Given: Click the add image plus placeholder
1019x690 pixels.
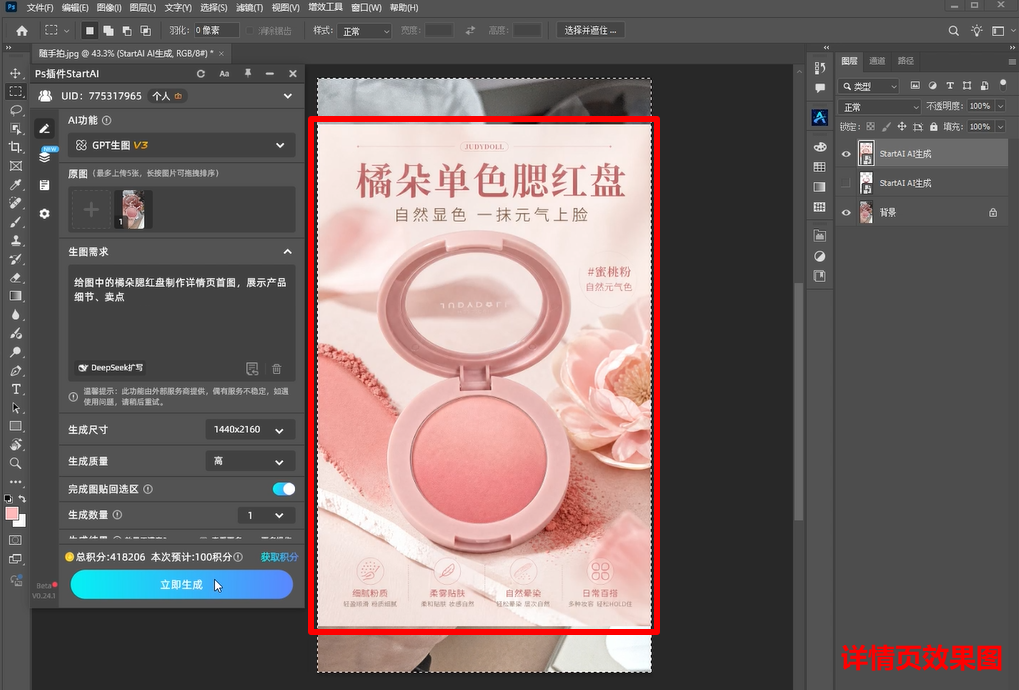Looking at the screenshot, I should pos(92,209).
